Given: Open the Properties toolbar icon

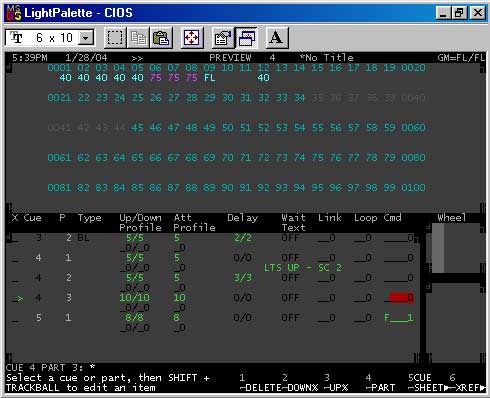Looking at the screenshot, I should (223, 38).
